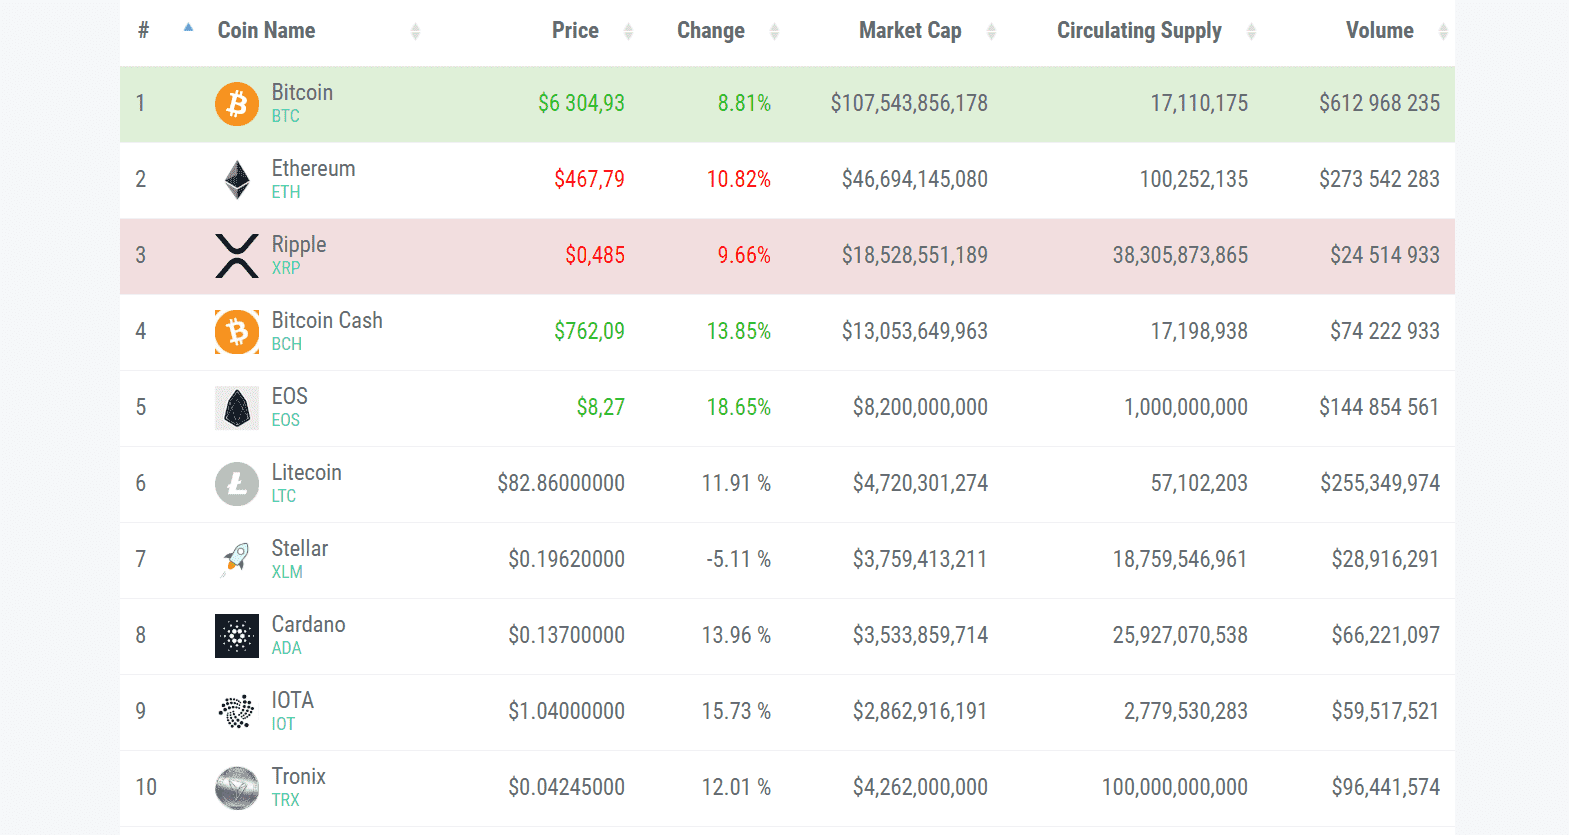Viewport: 1569px width, 835px height.
Task: Select Litecoin price $82.86000000
Action: 561,483
